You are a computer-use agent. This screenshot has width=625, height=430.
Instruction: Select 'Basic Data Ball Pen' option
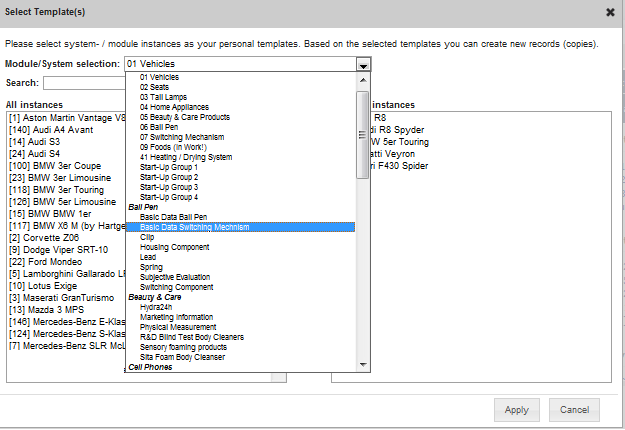coord(173,217)
